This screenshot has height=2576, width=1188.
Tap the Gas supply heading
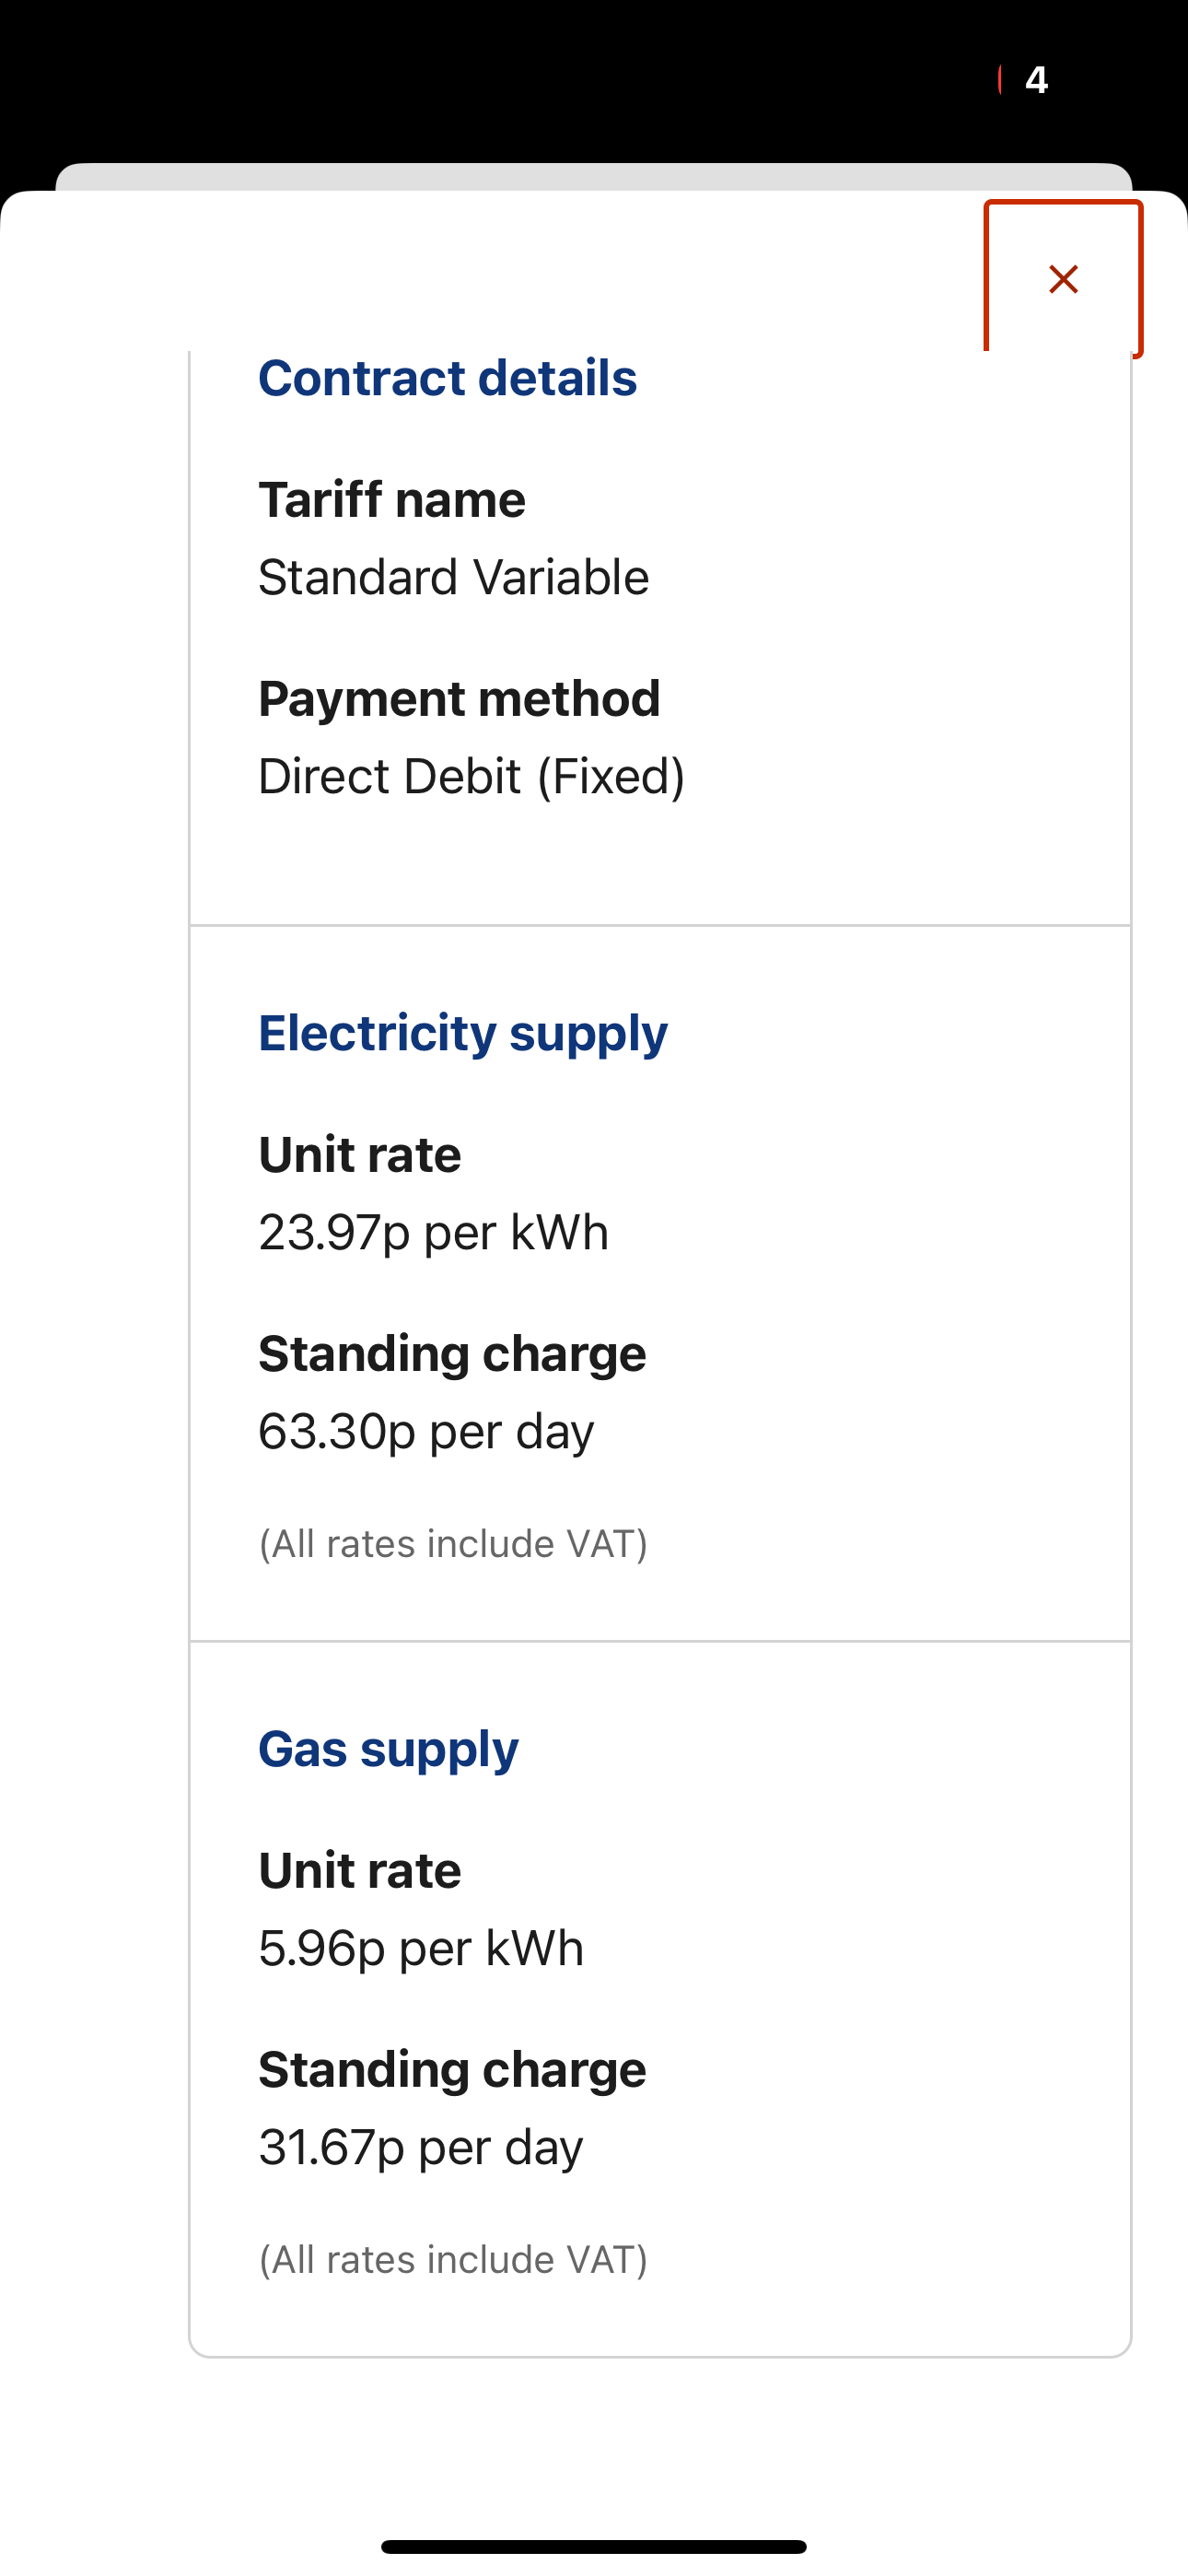(x=388, y=1748)
